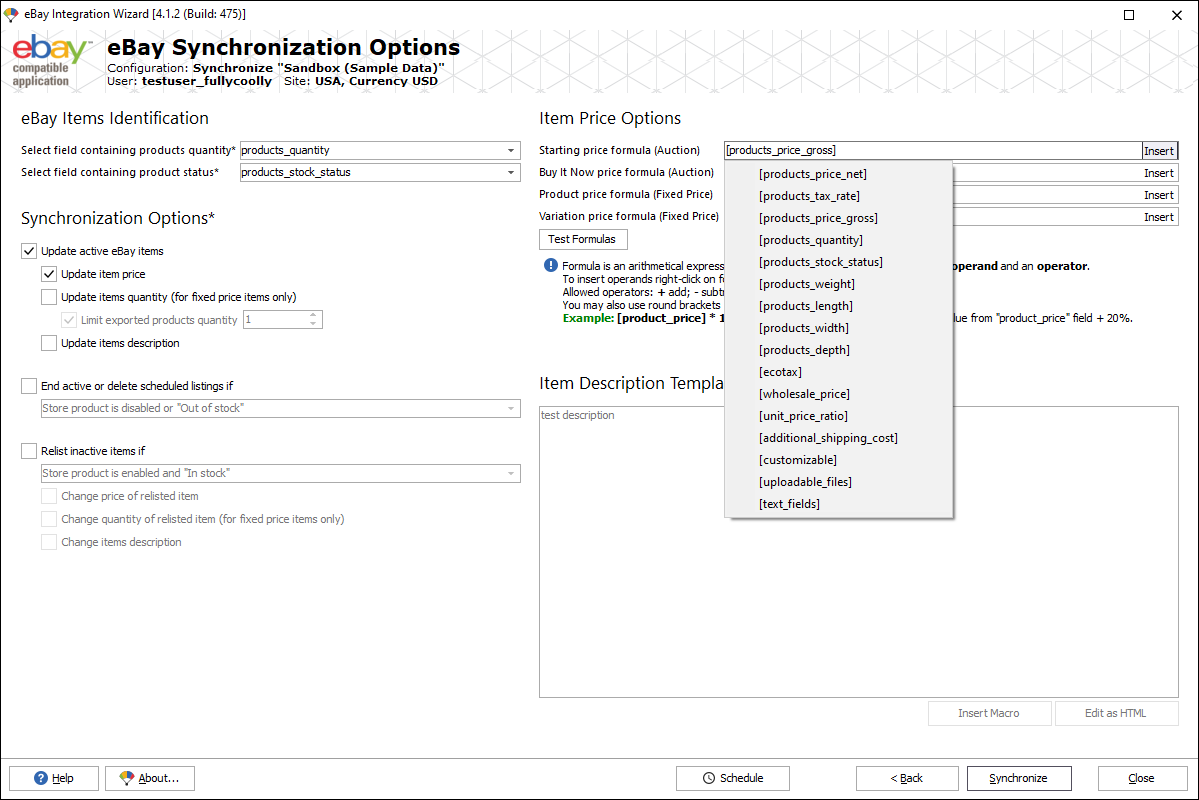Click the item description template text area
1199x800 pixels.
point(859,551)
